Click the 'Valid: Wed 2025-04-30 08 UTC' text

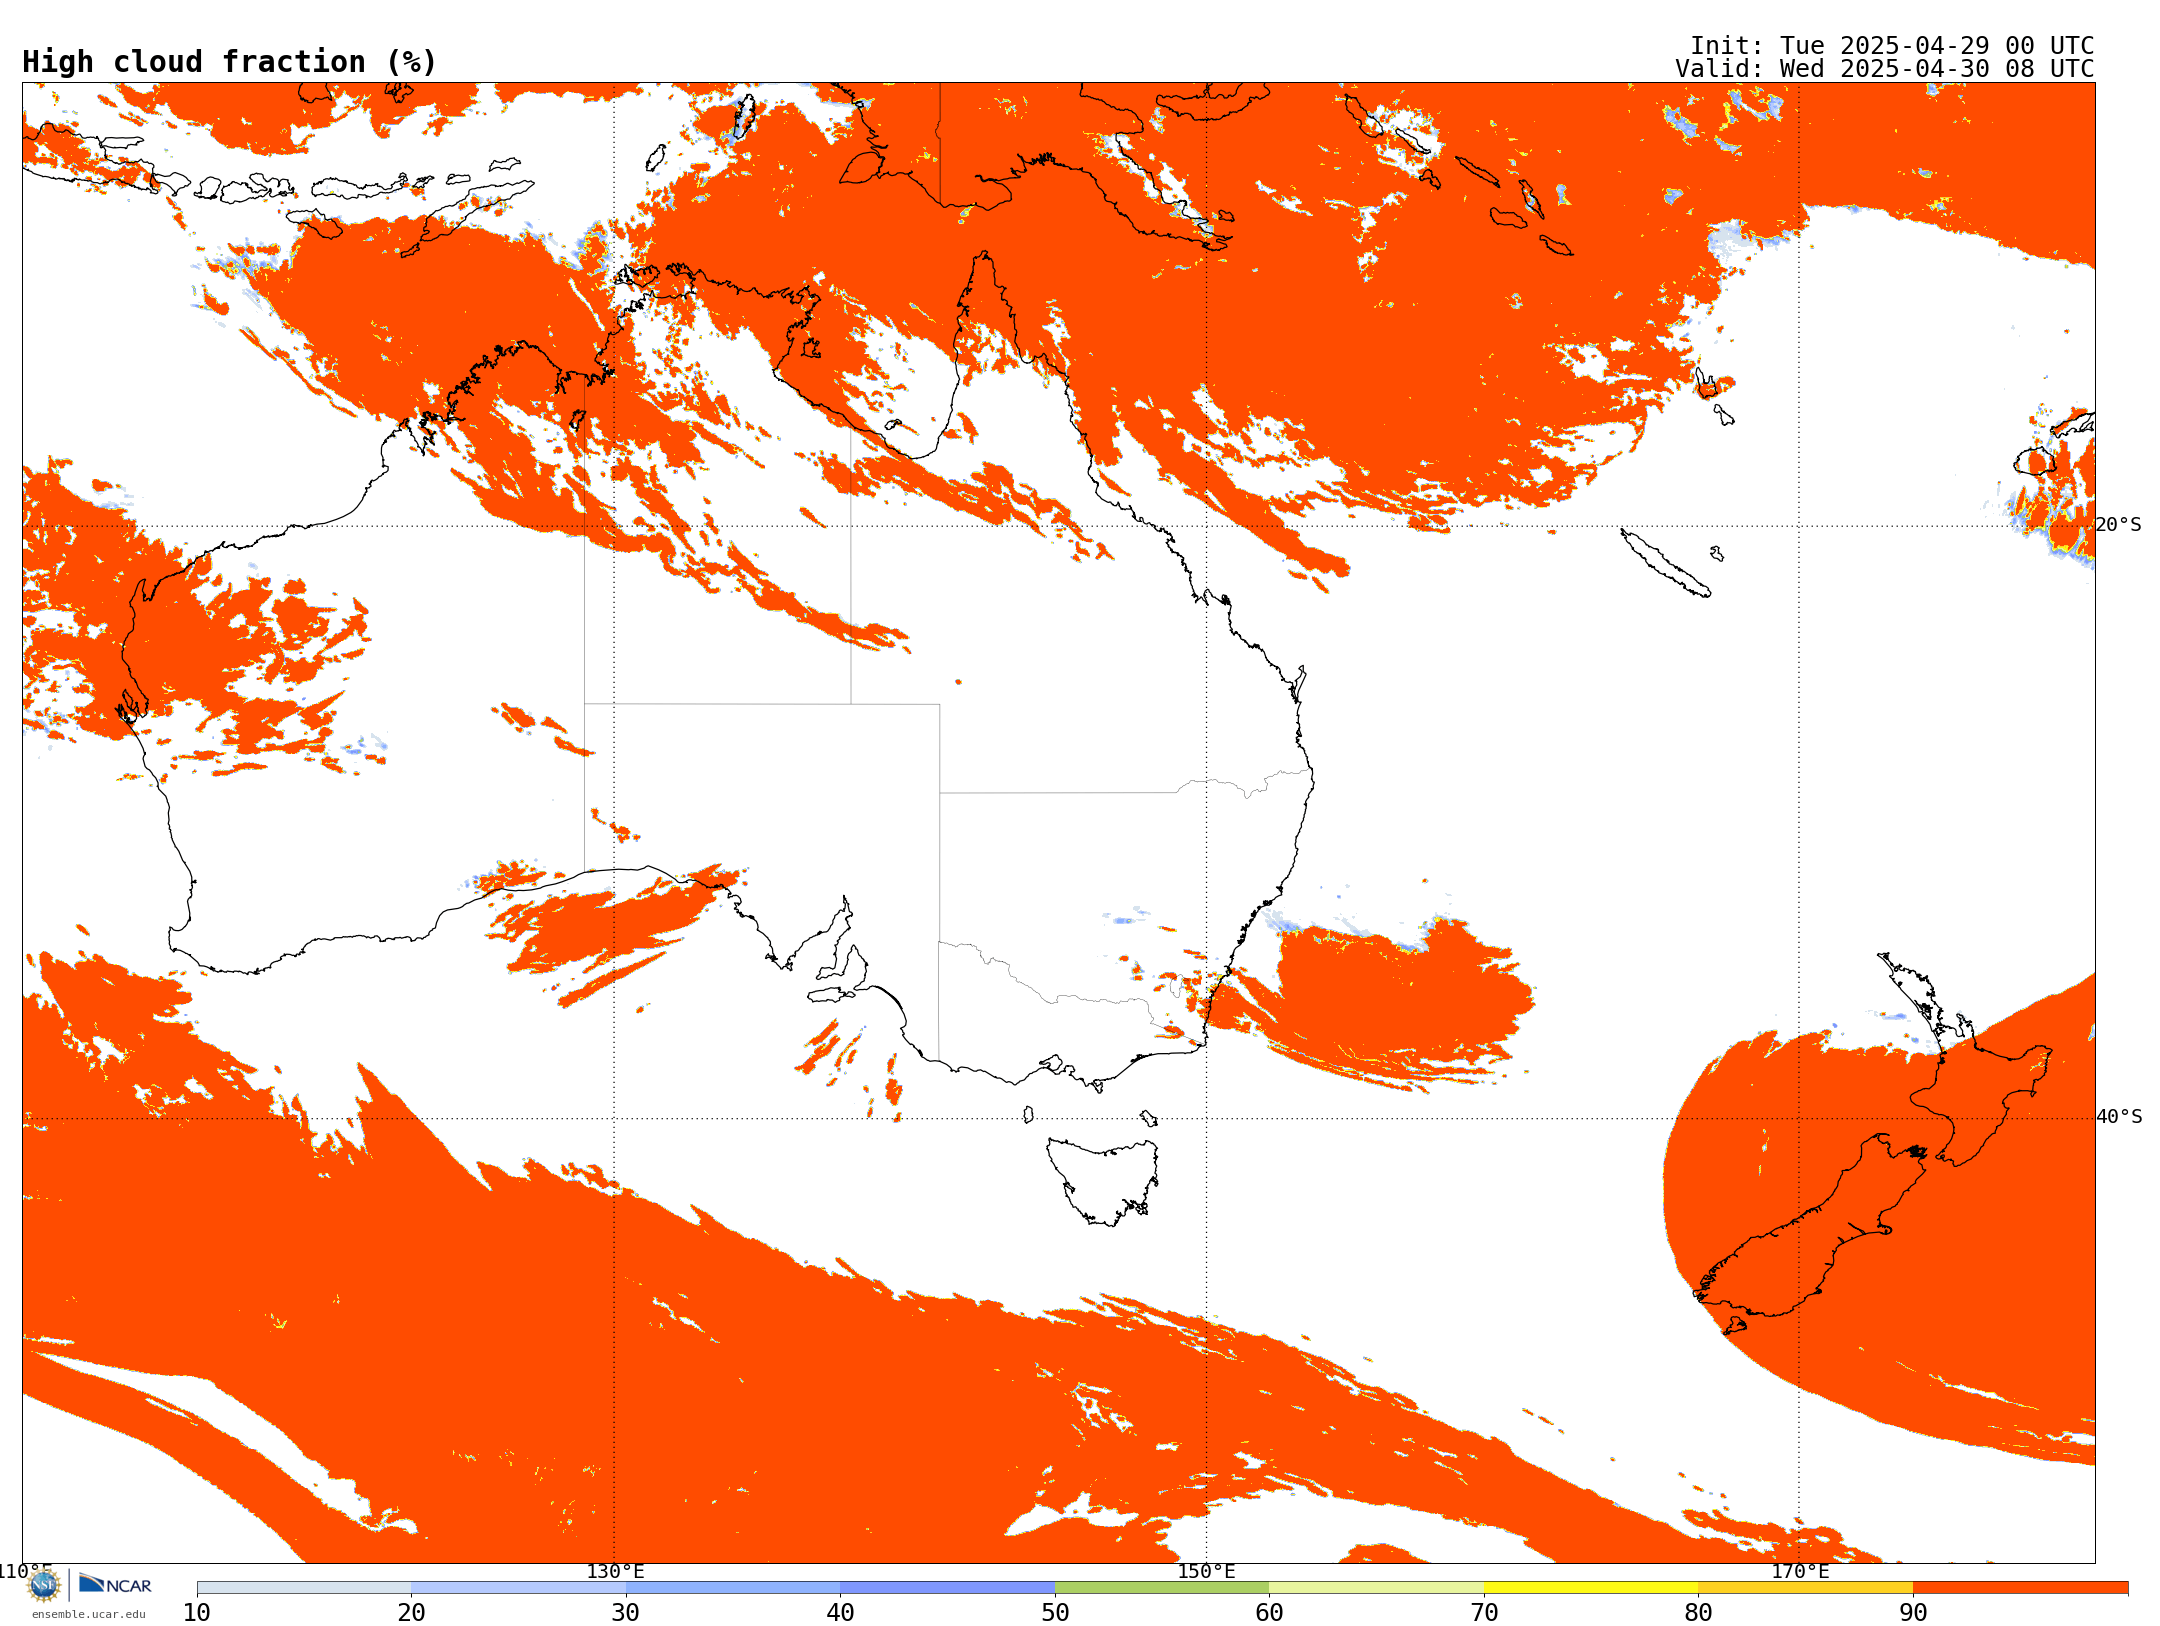point(1885,69)
